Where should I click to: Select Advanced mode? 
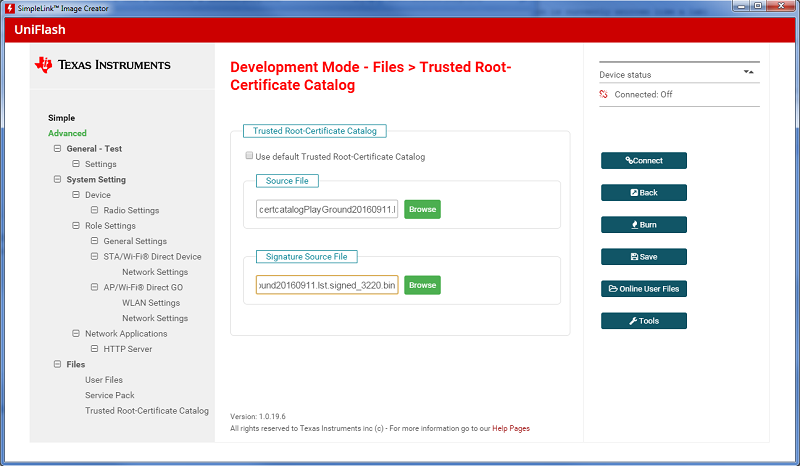[x=67, y=133]
